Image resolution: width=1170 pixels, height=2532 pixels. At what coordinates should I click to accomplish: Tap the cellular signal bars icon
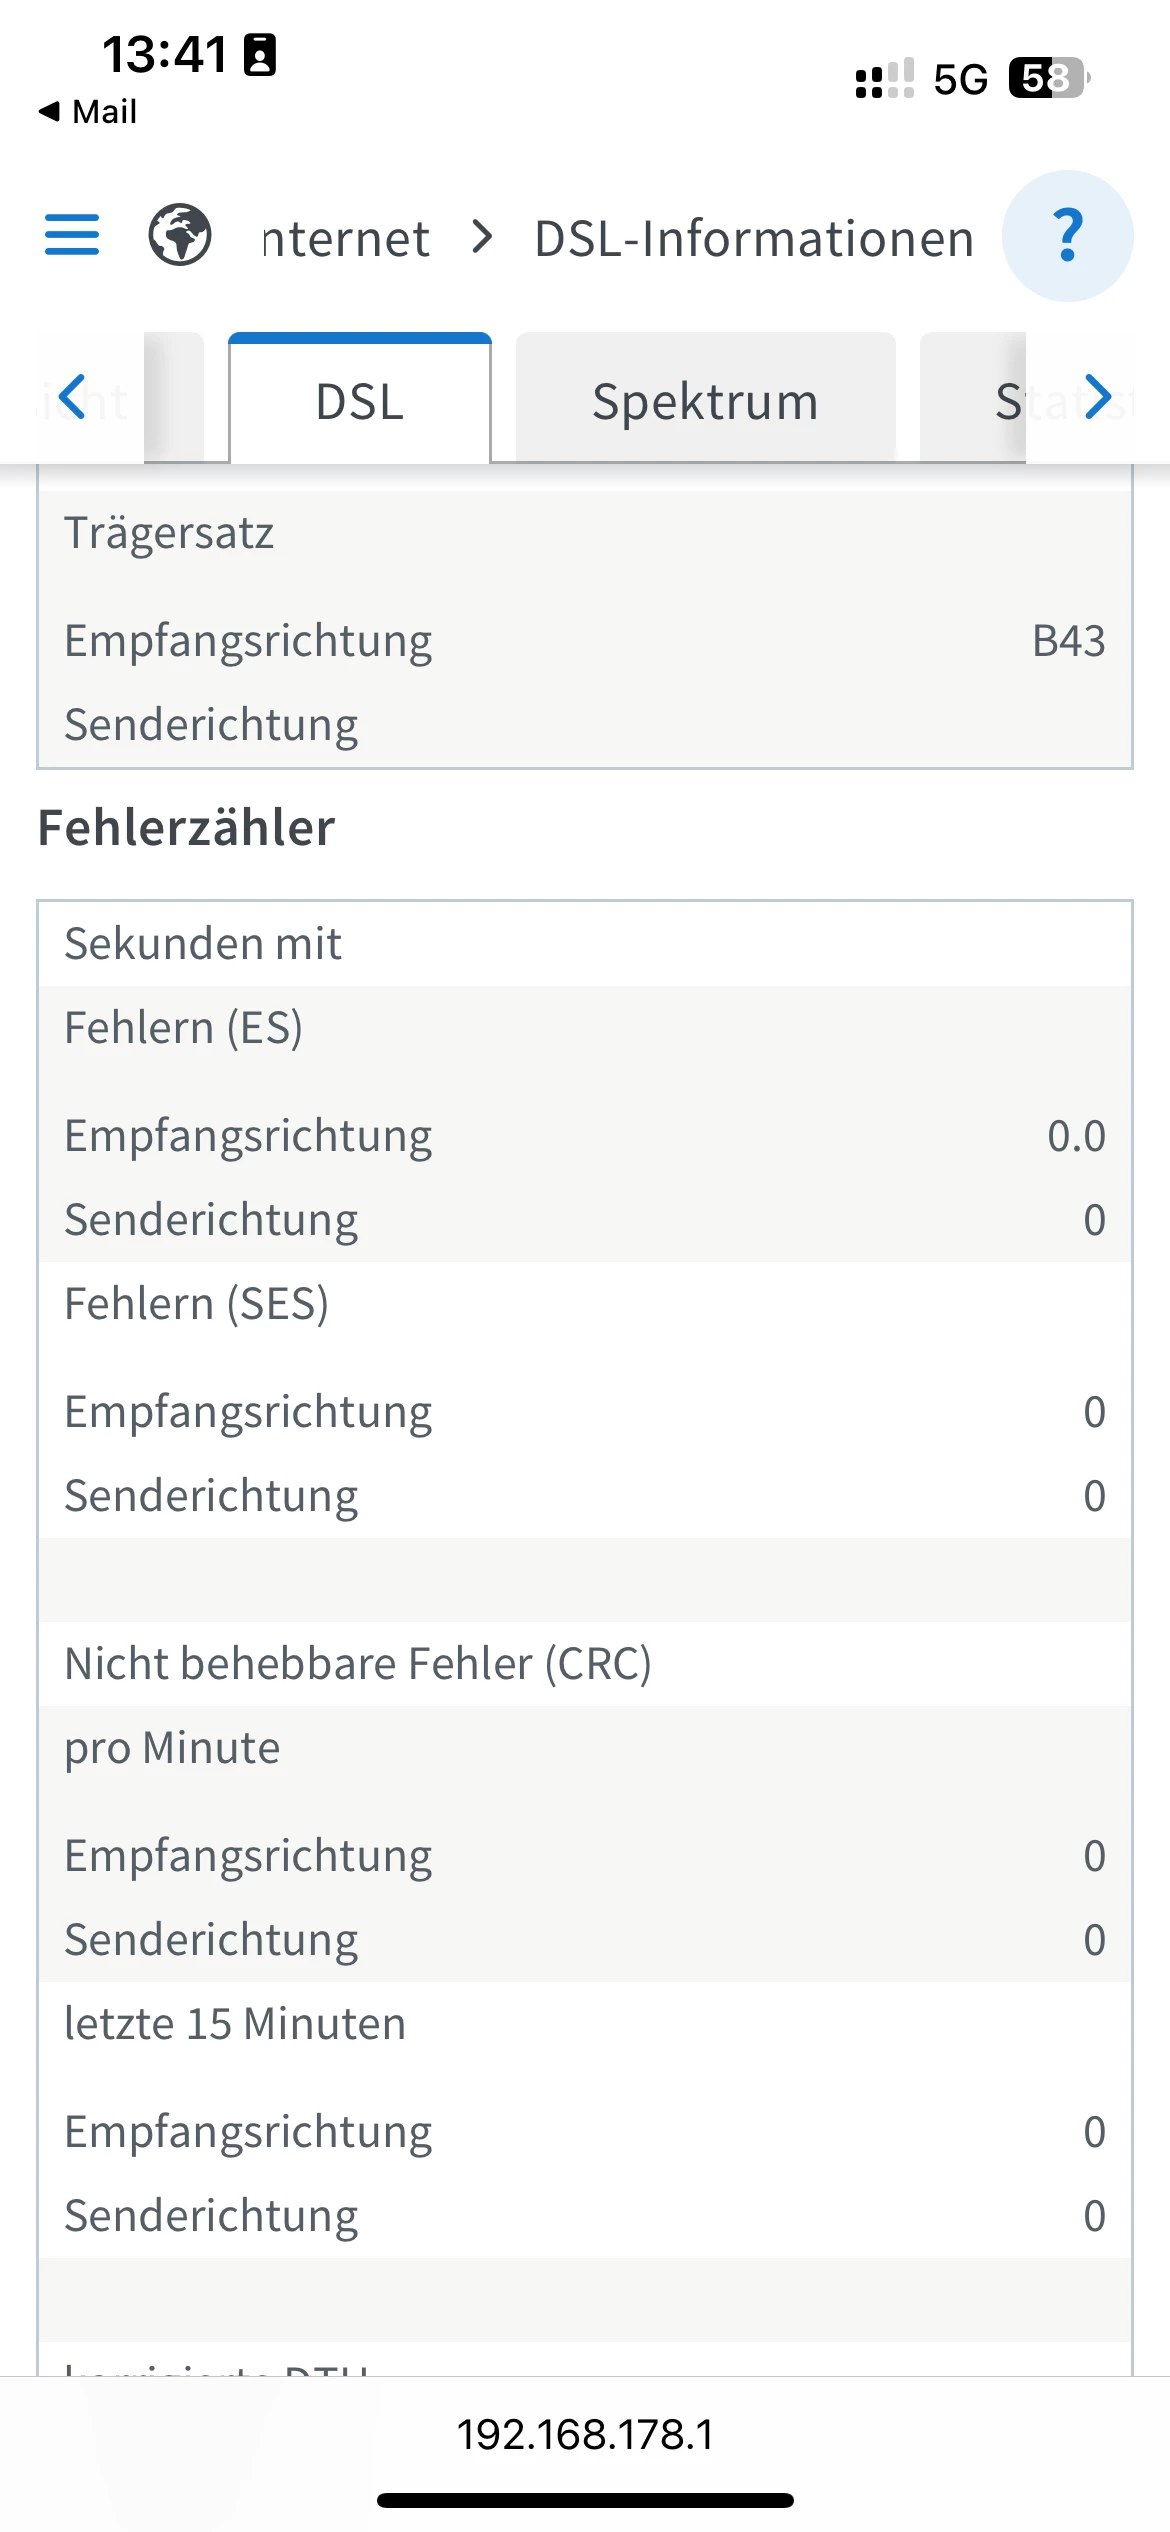coord(884,78)
